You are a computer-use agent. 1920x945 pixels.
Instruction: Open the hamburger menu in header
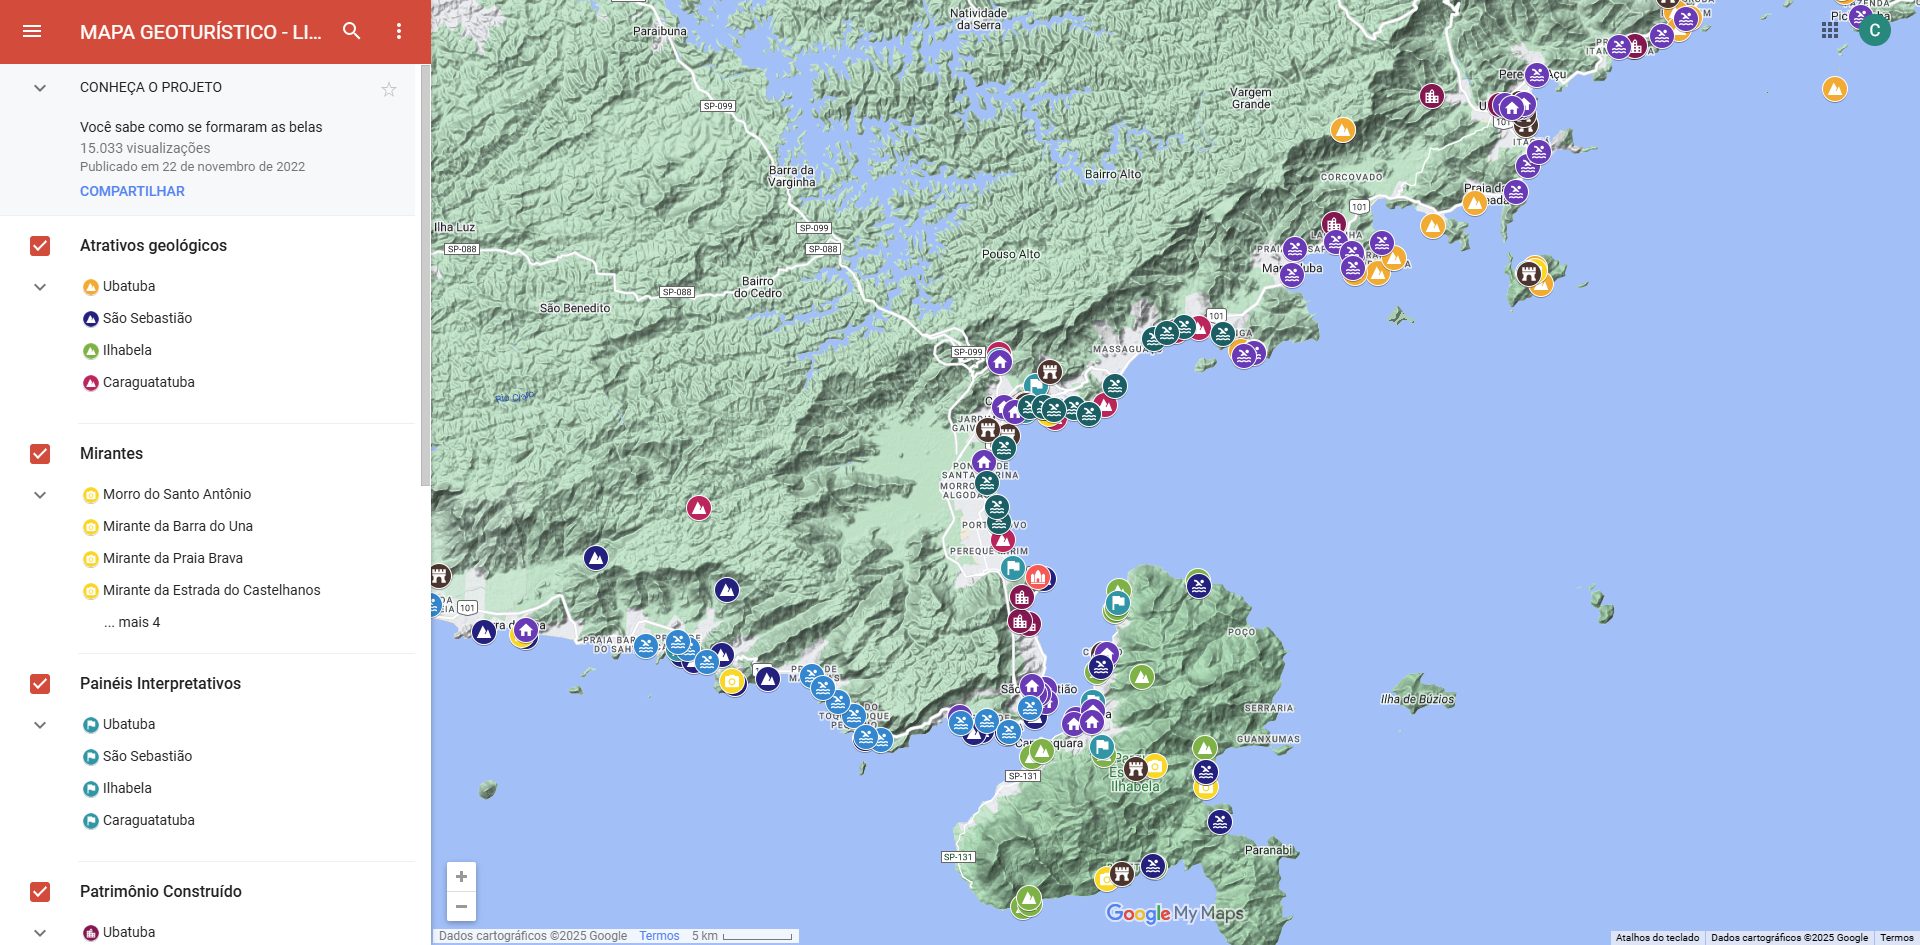point(32,31)
